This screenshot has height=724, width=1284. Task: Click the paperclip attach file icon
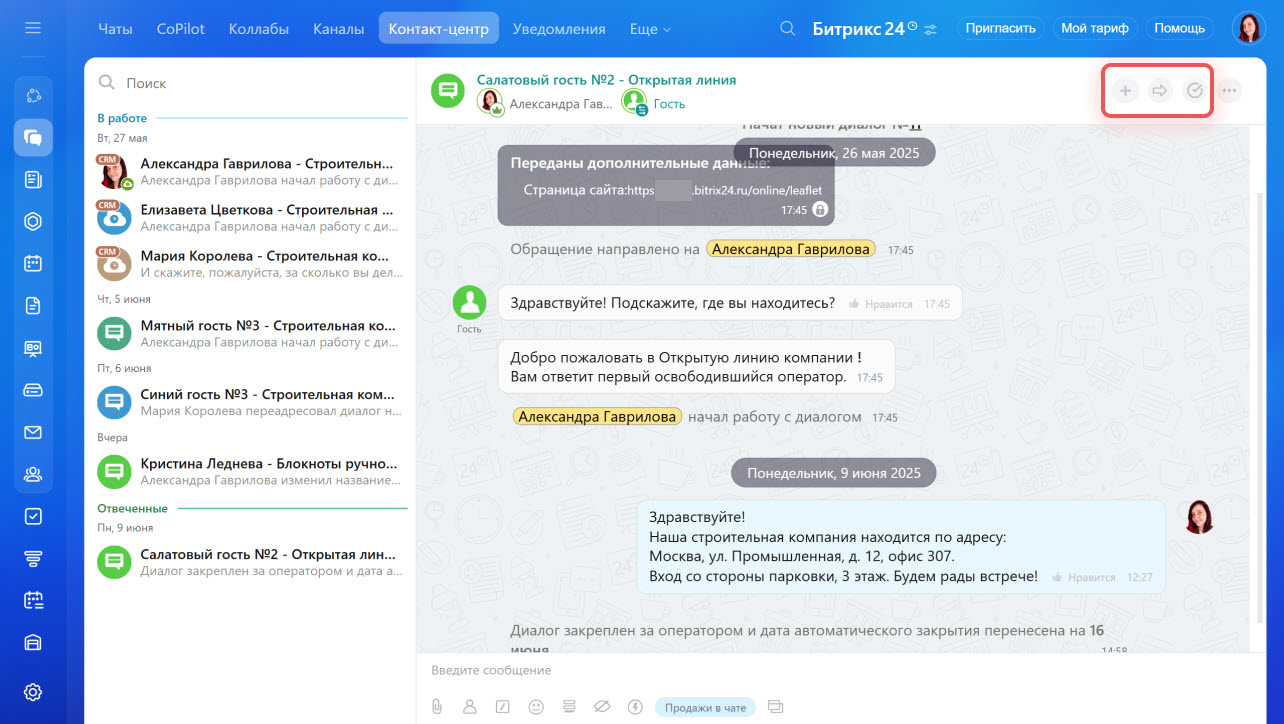click(x=437, y=707)
